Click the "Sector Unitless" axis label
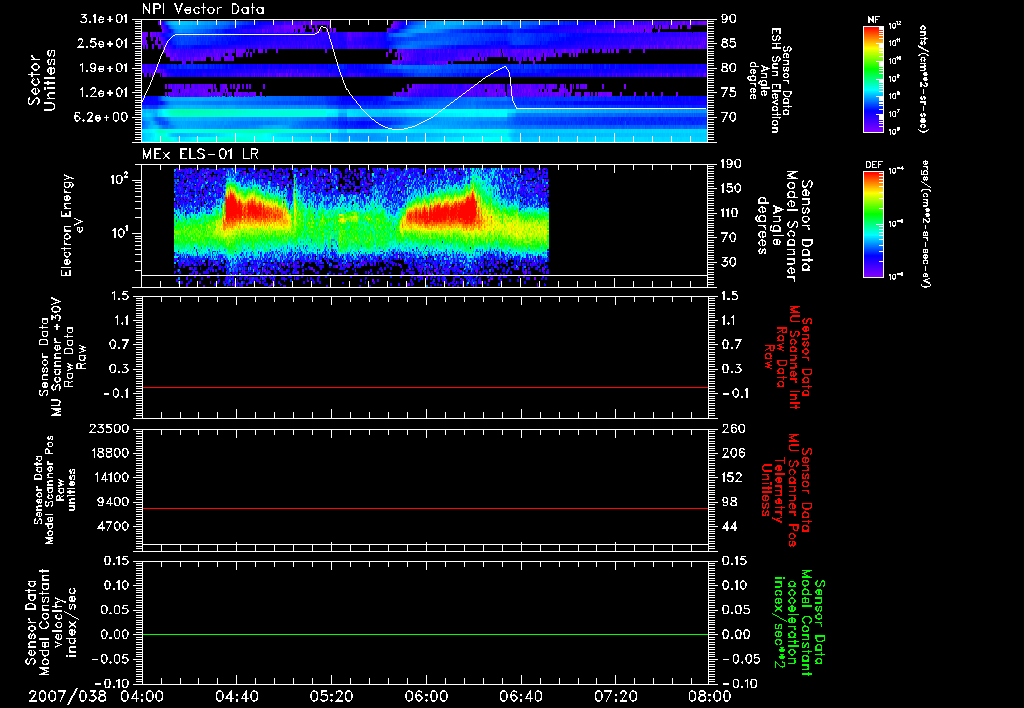Viewport: 1024px width, 708px height. 42,80
